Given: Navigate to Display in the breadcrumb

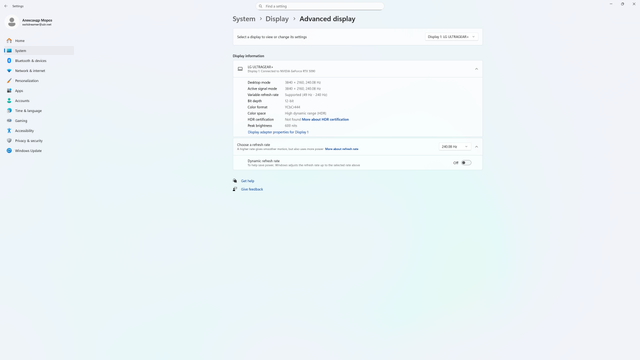Looking at the screenshot, I should pos(277,19).
